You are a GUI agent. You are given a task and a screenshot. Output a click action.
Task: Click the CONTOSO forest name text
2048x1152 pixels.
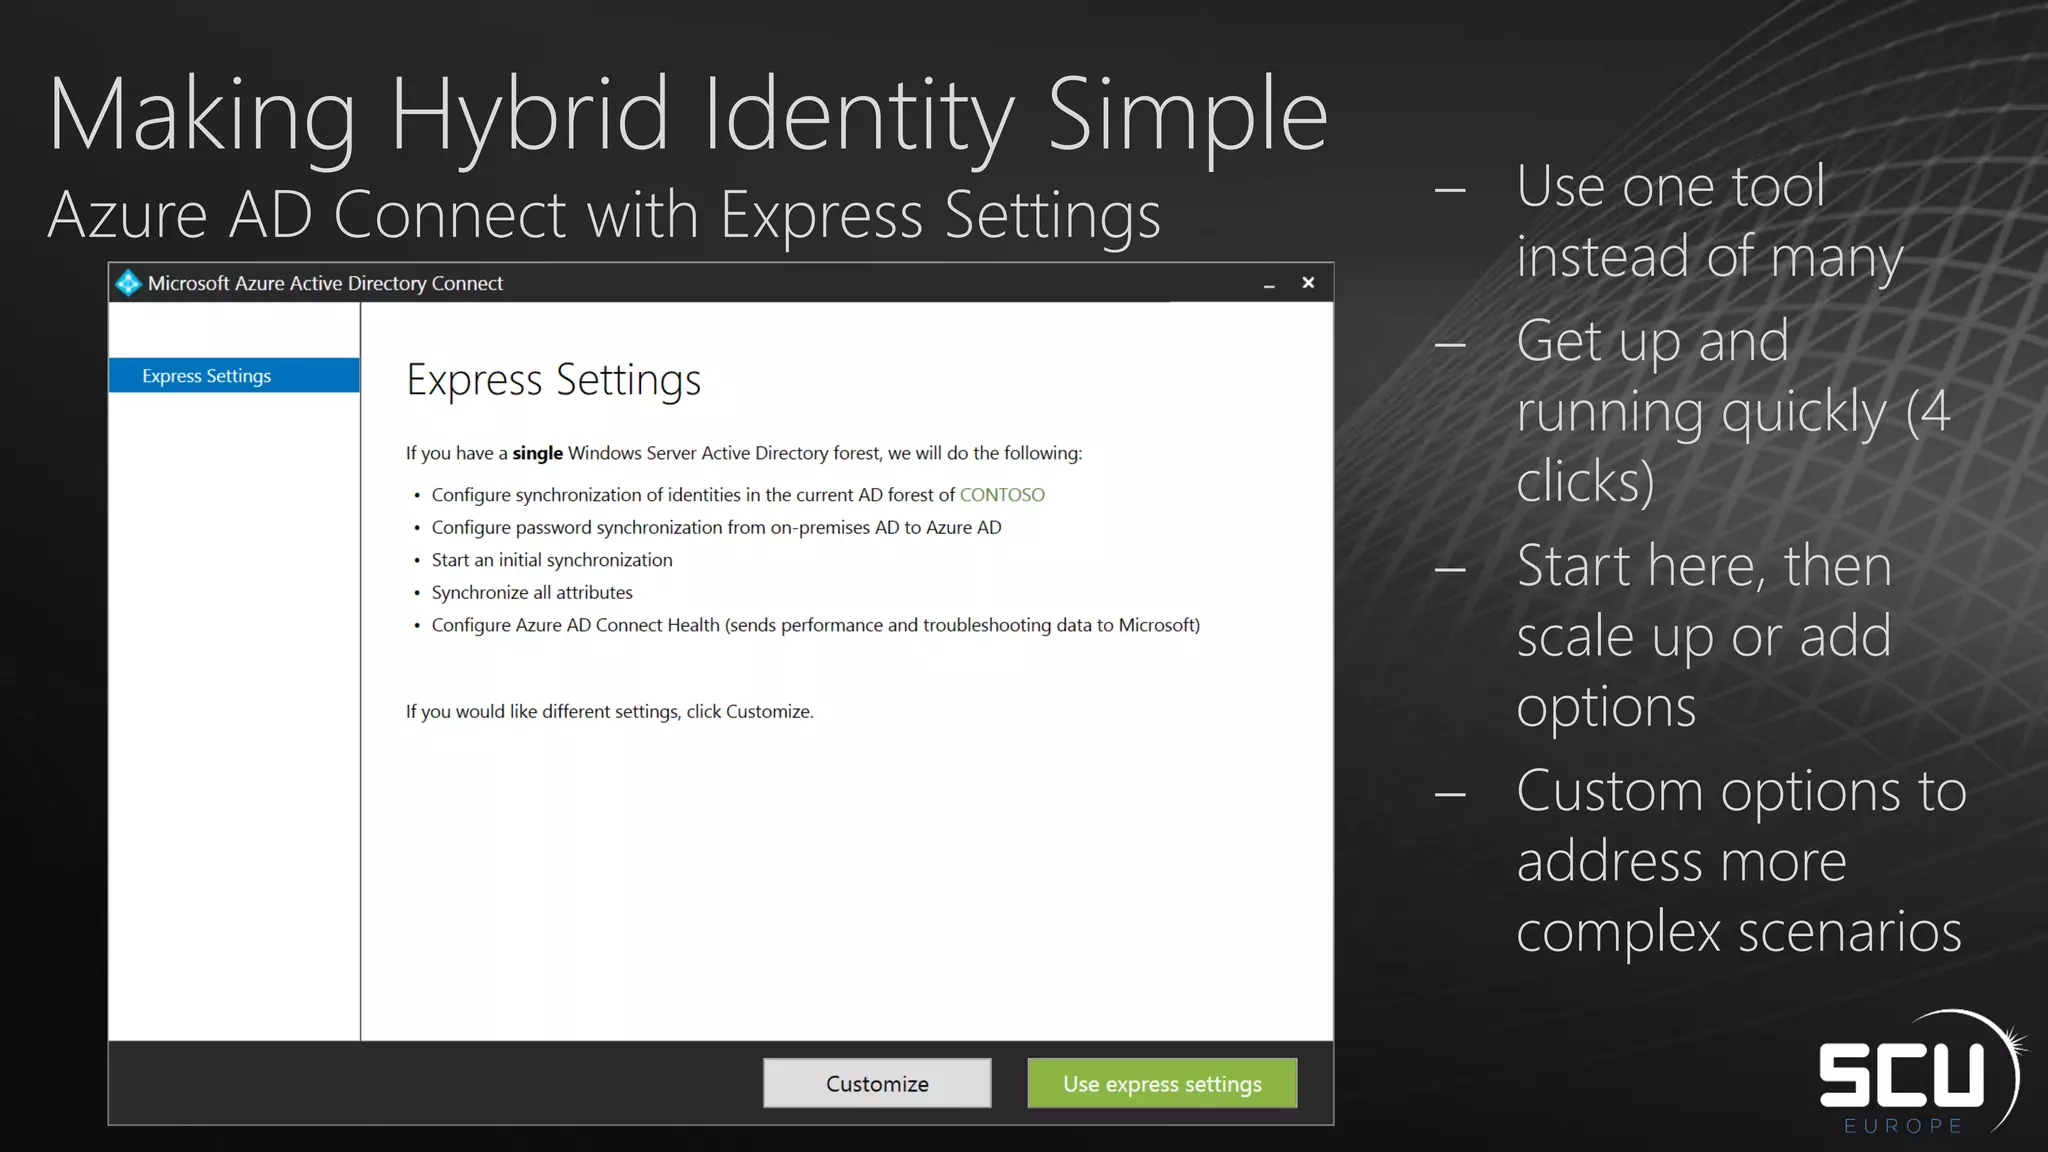1002,495
